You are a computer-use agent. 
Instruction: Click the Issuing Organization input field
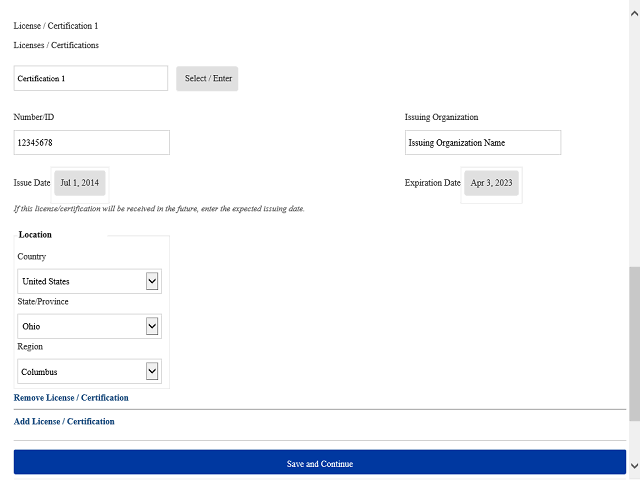click(483, 142)
